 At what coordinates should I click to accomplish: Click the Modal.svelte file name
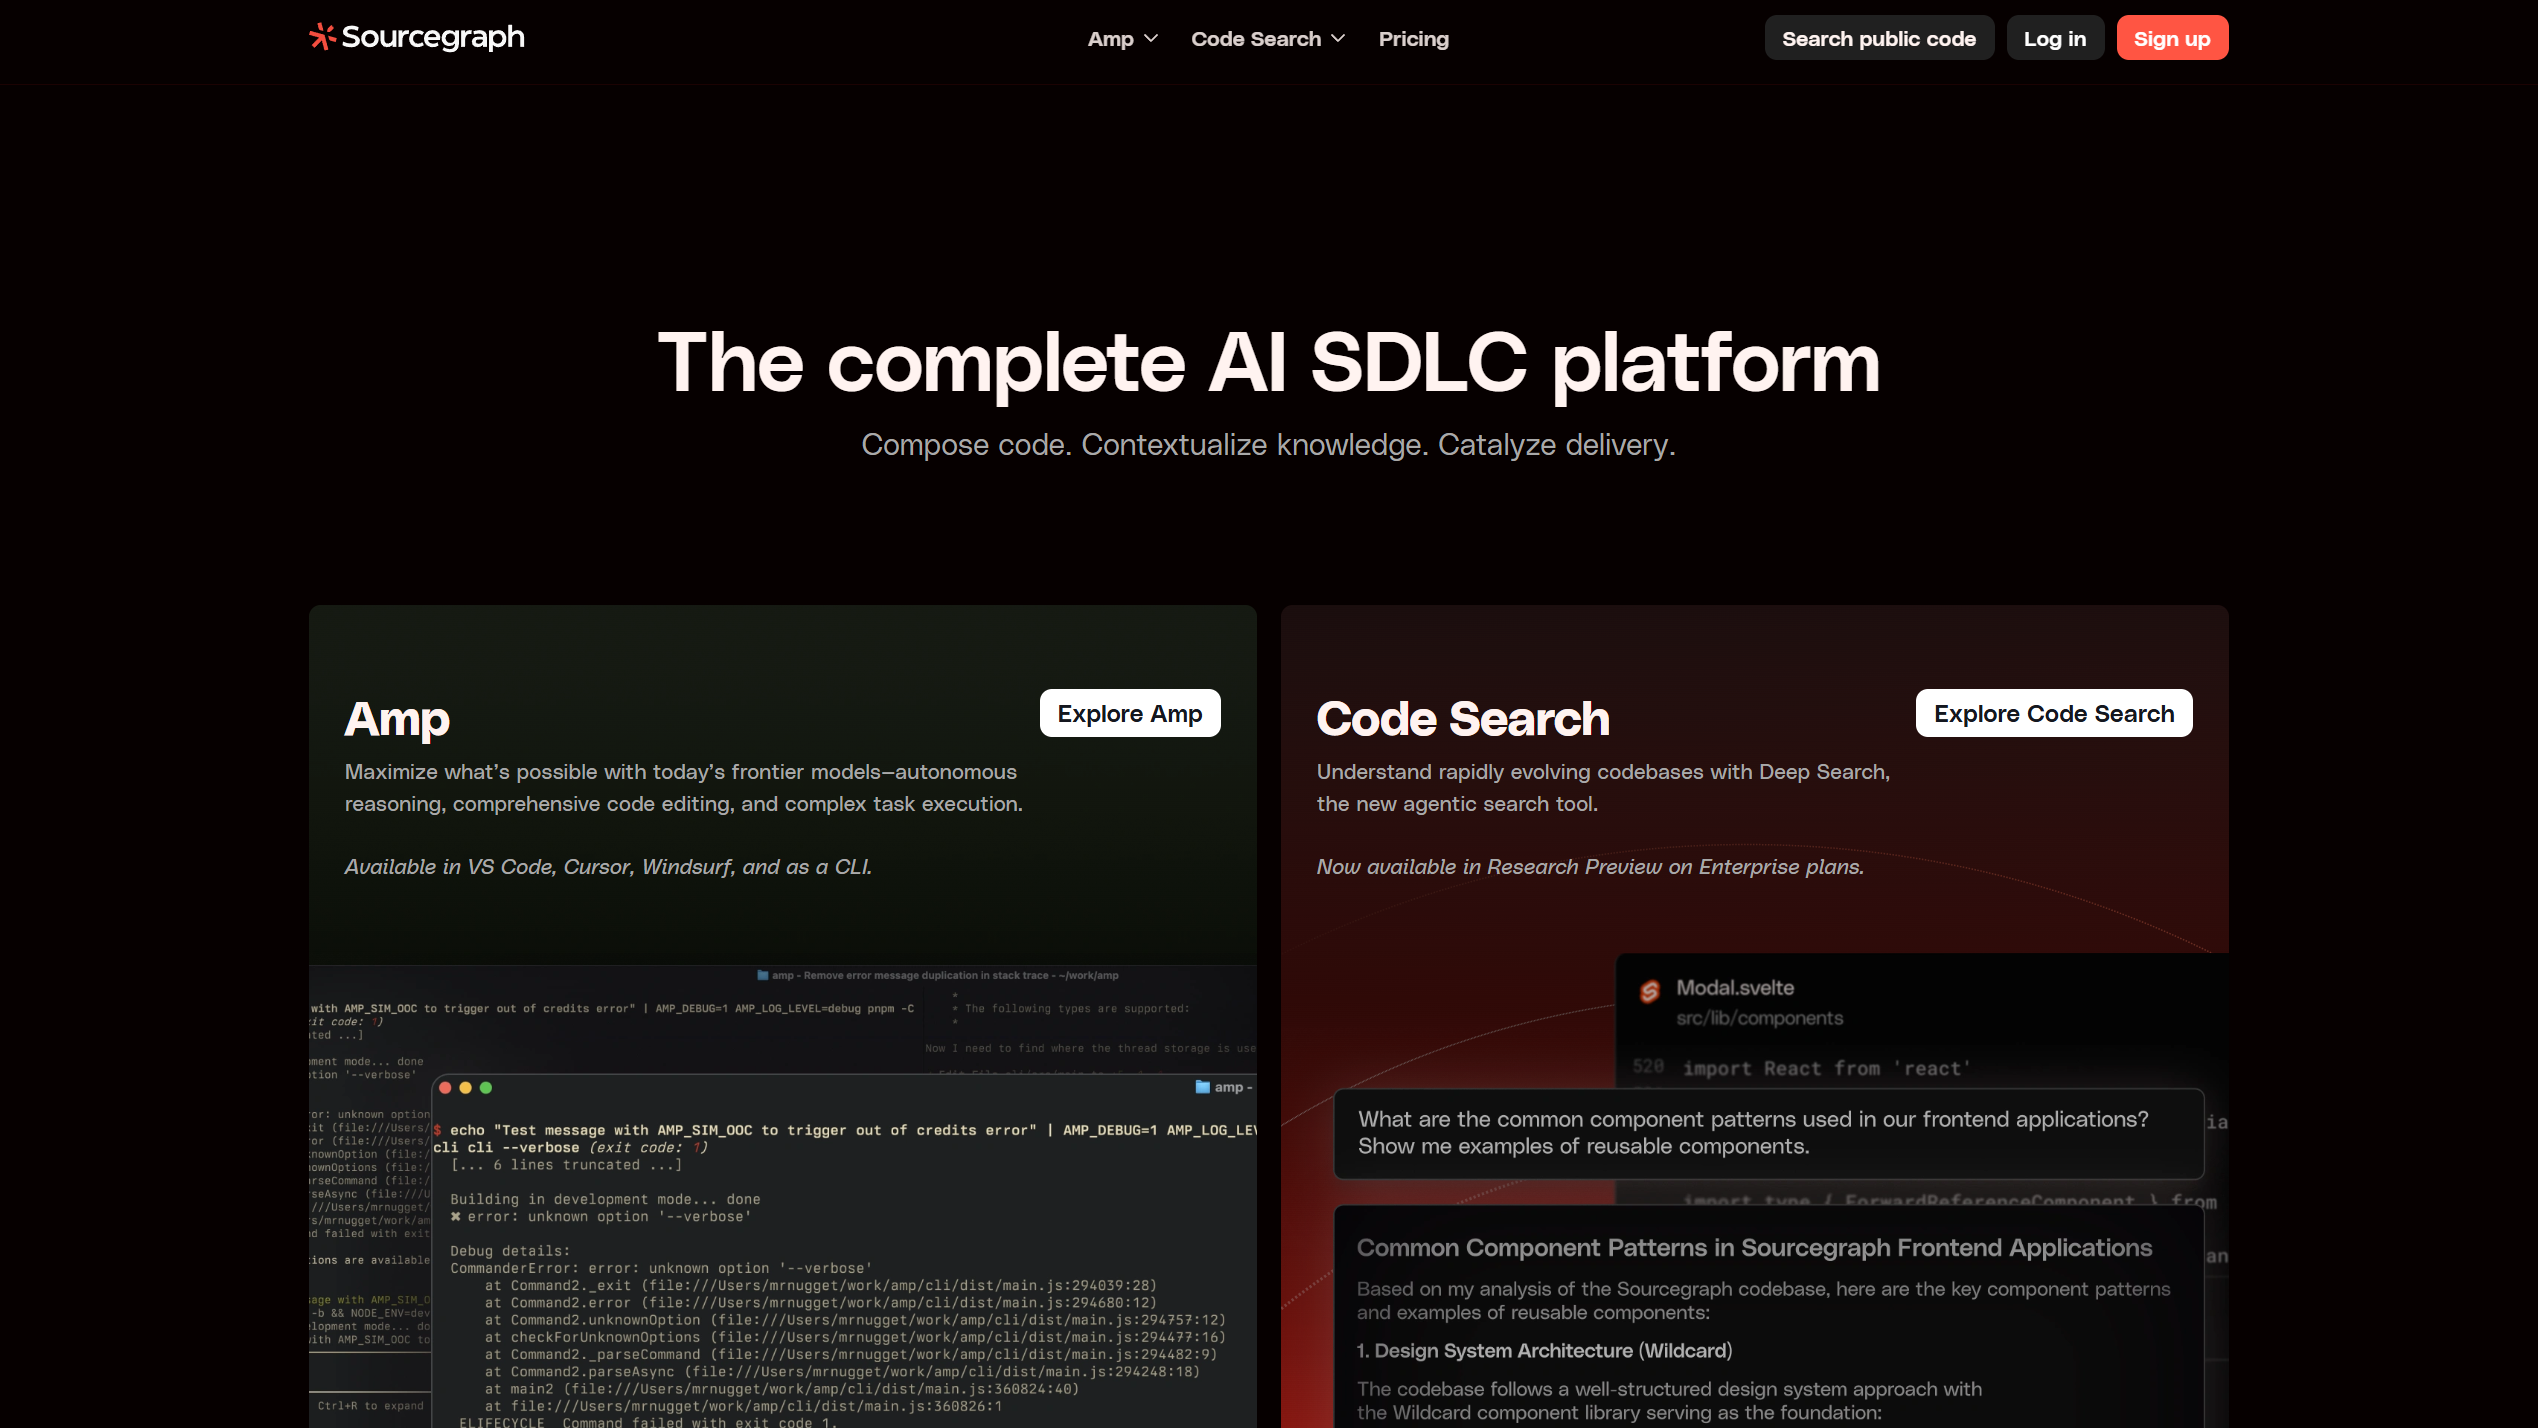click(1734, 988)
